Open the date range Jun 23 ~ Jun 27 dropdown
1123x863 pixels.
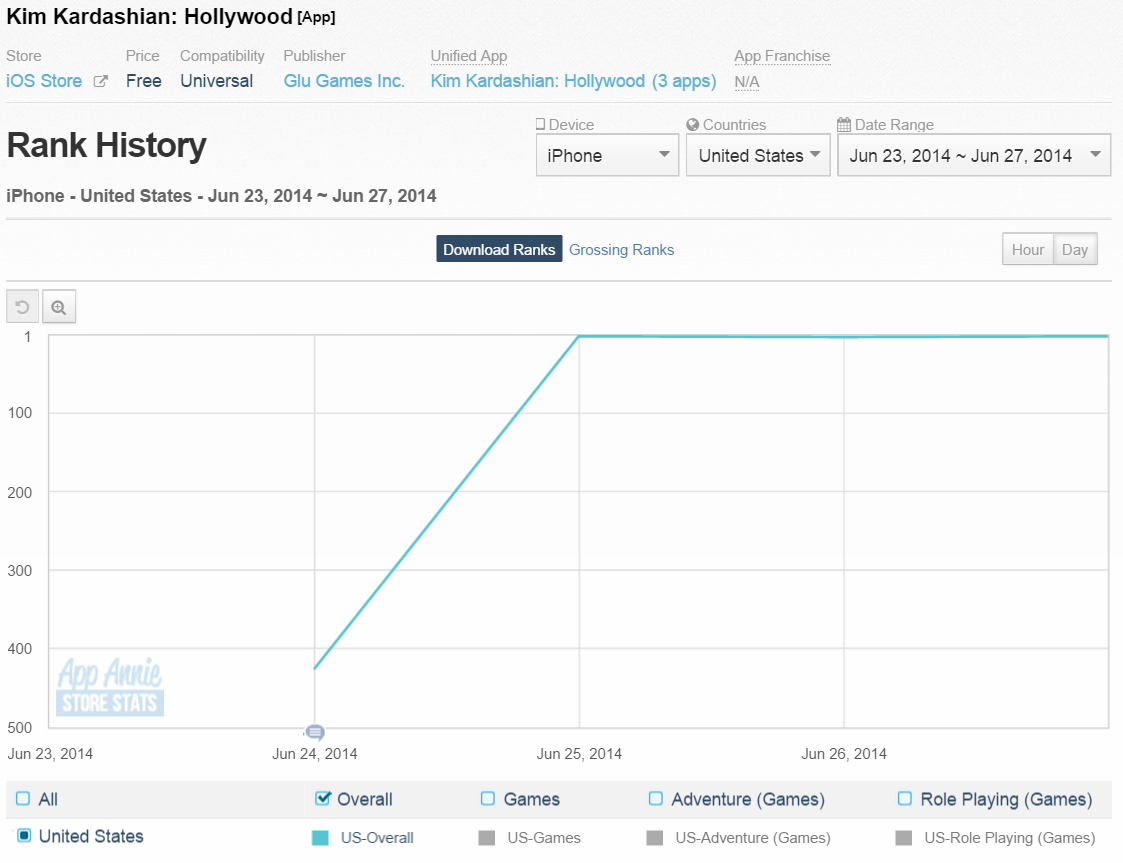[974, 155]
